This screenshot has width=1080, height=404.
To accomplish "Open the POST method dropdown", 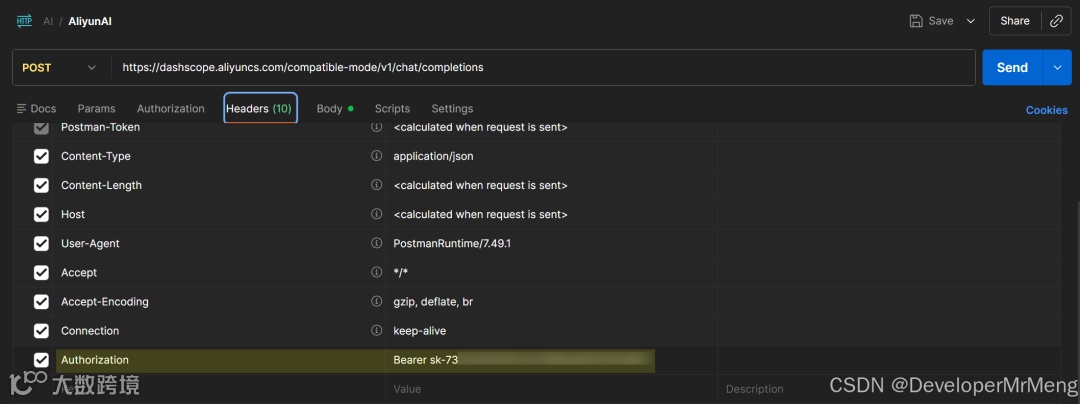I will (61, 68).
